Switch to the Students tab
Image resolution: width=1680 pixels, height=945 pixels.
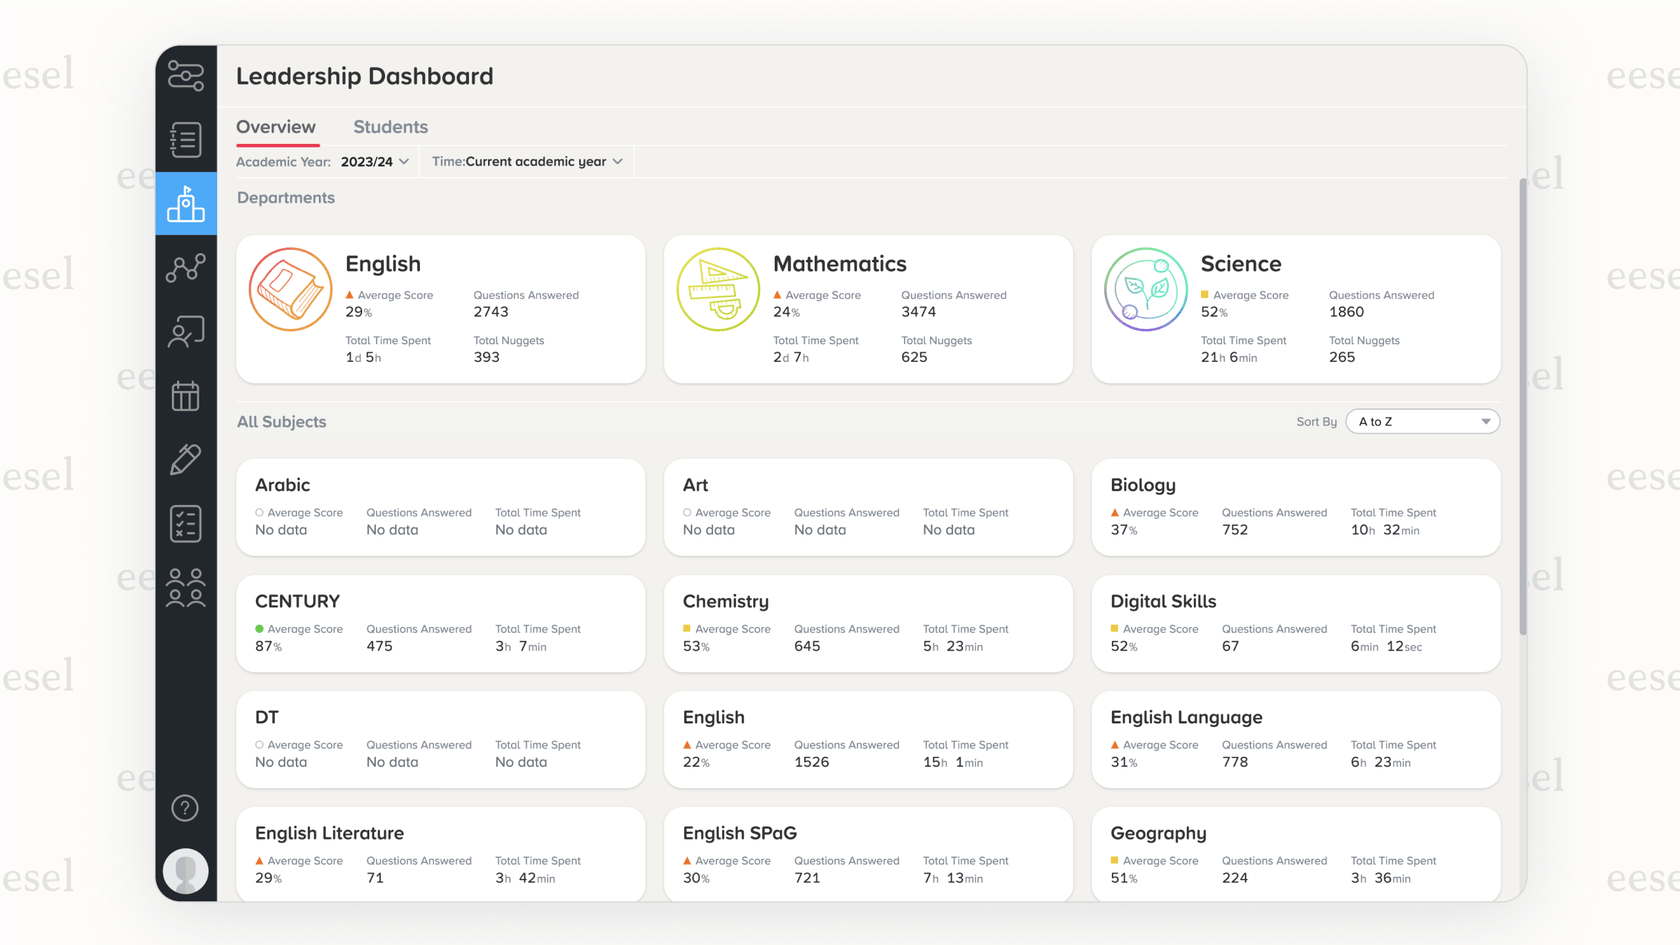[x=390, y=127]
